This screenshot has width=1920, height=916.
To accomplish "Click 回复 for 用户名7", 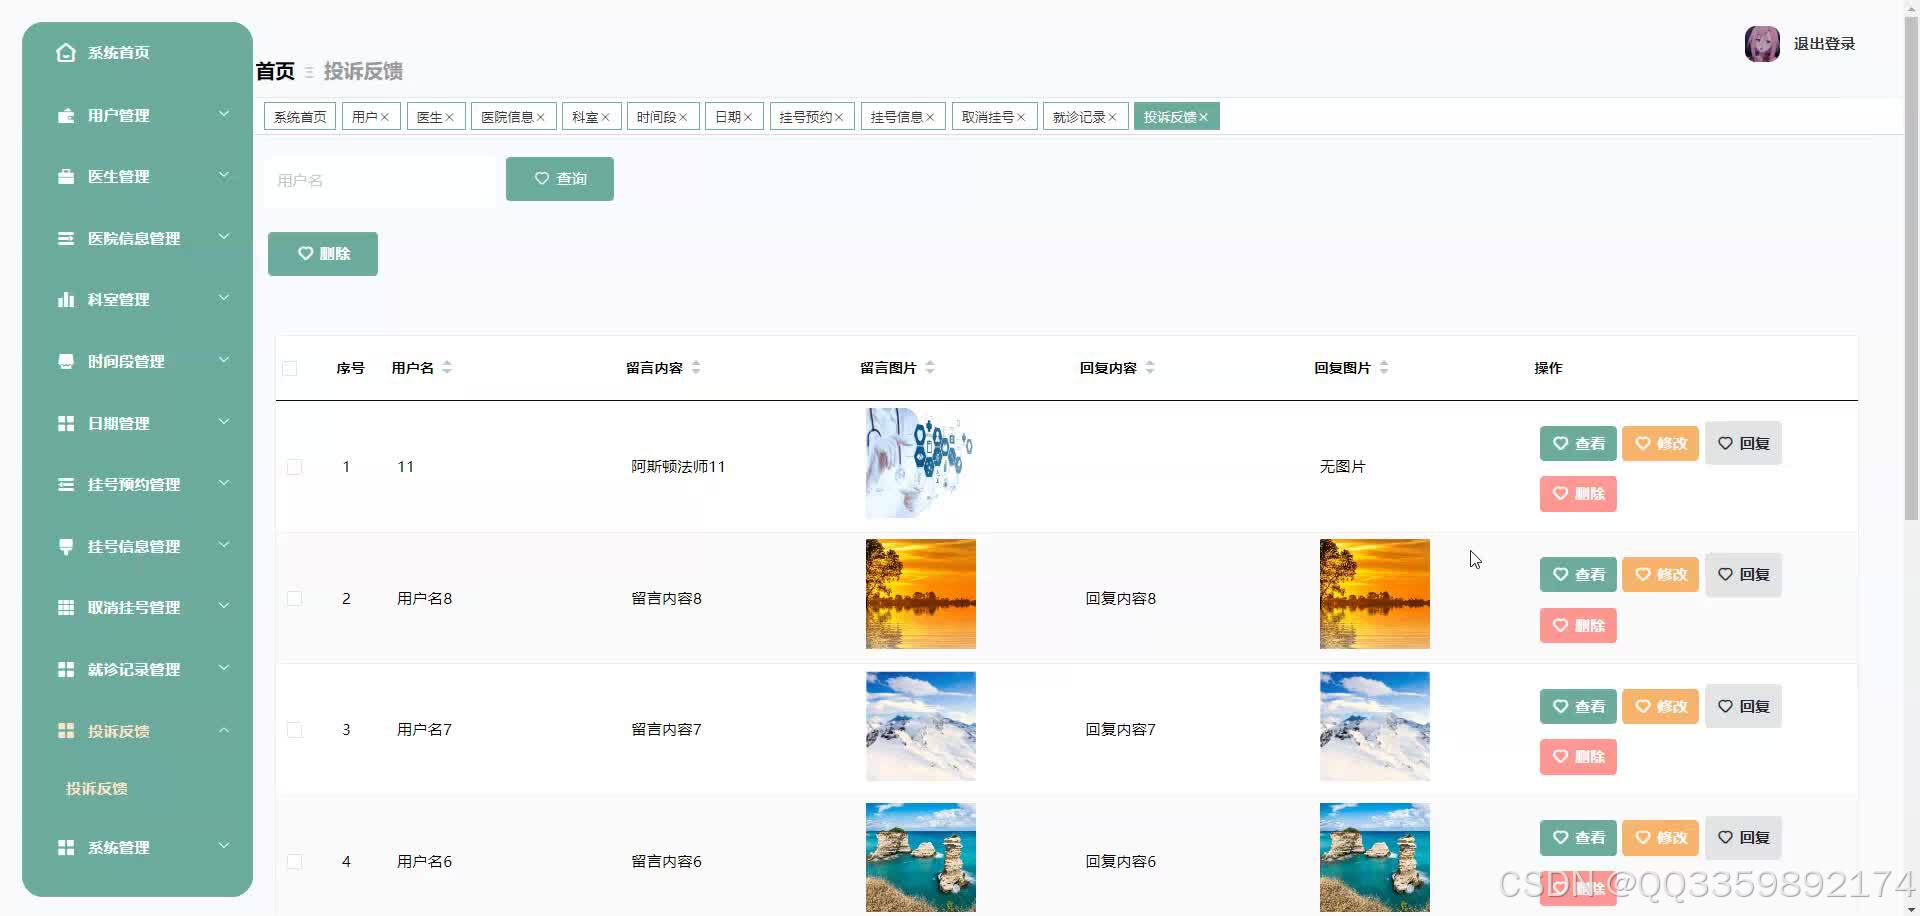I will point(1743,707).
